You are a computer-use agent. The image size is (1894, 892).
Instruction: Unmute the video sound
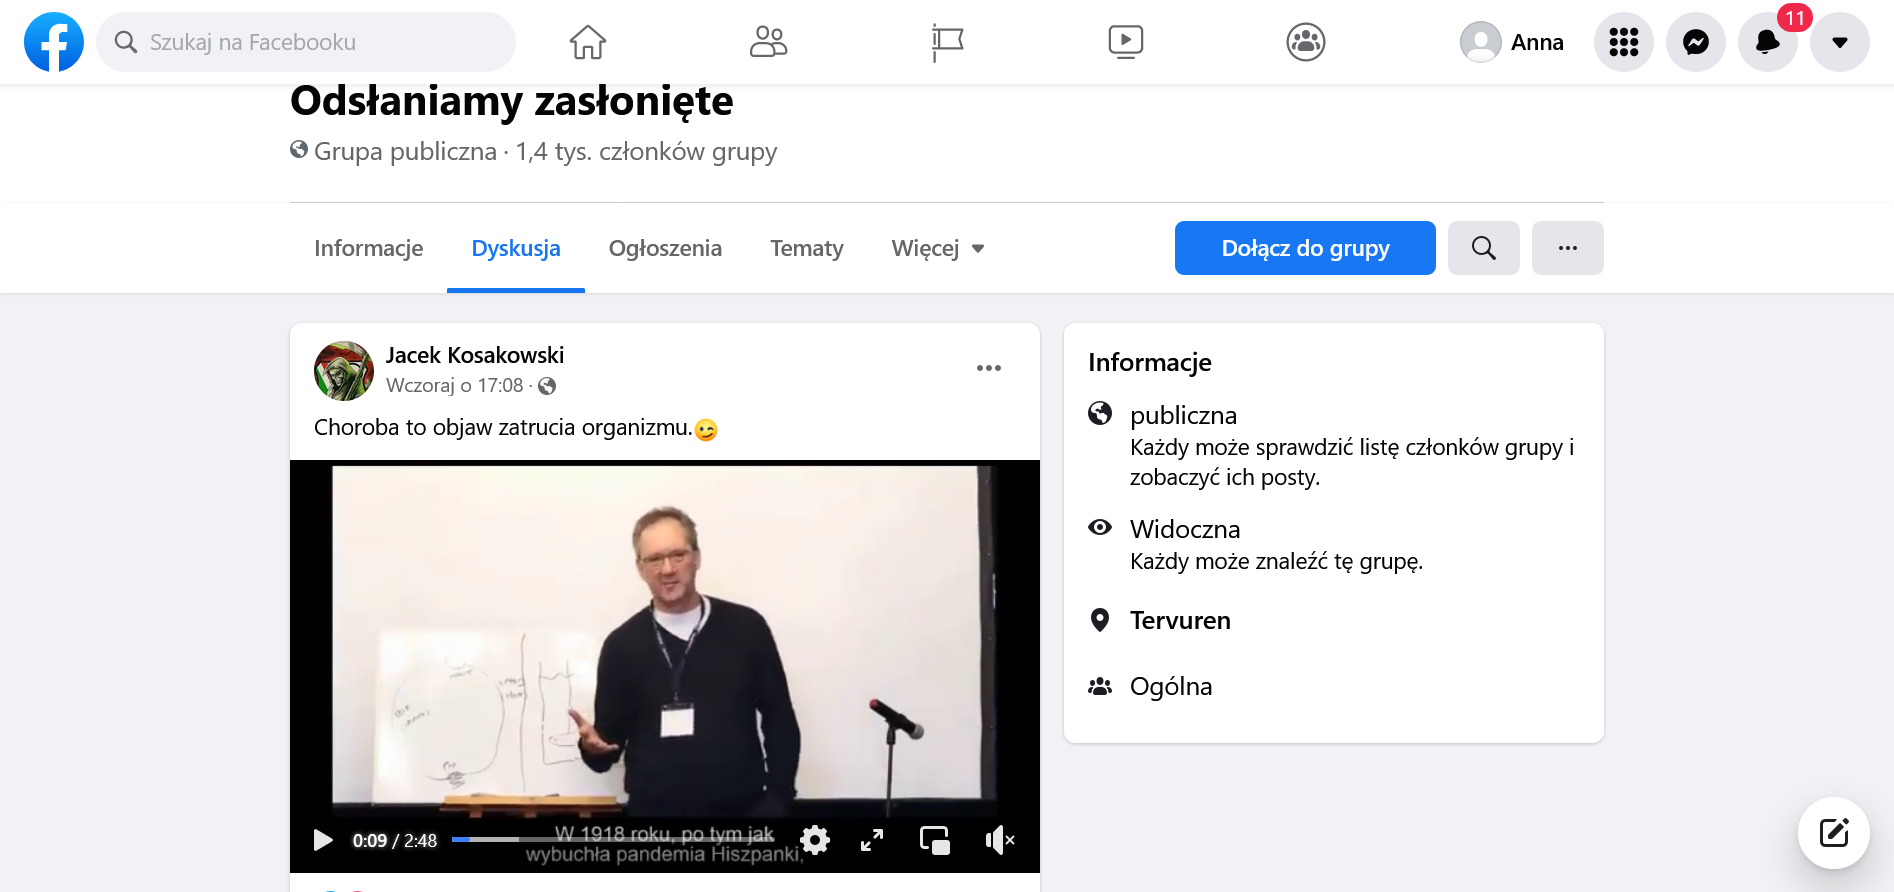tap(999, 840)
